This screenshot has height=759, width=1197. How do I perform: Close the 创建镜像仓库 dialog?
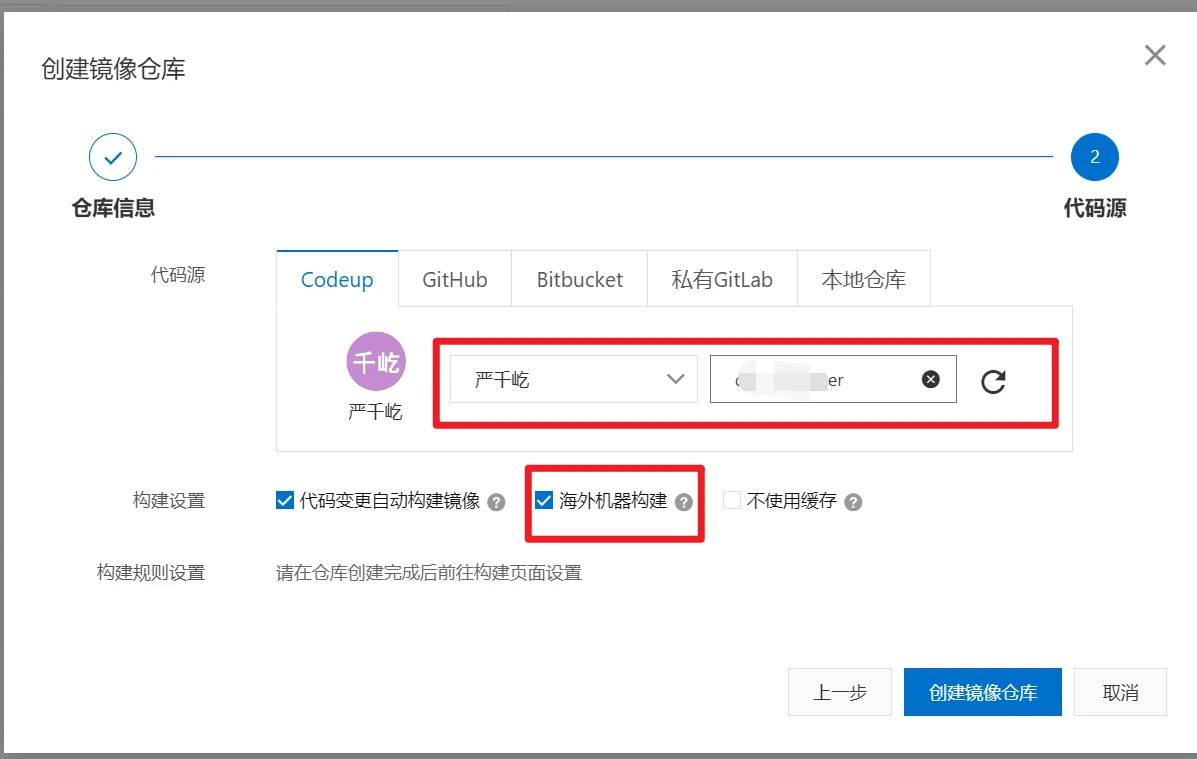pyautogui.click(x=1155, y=55)
